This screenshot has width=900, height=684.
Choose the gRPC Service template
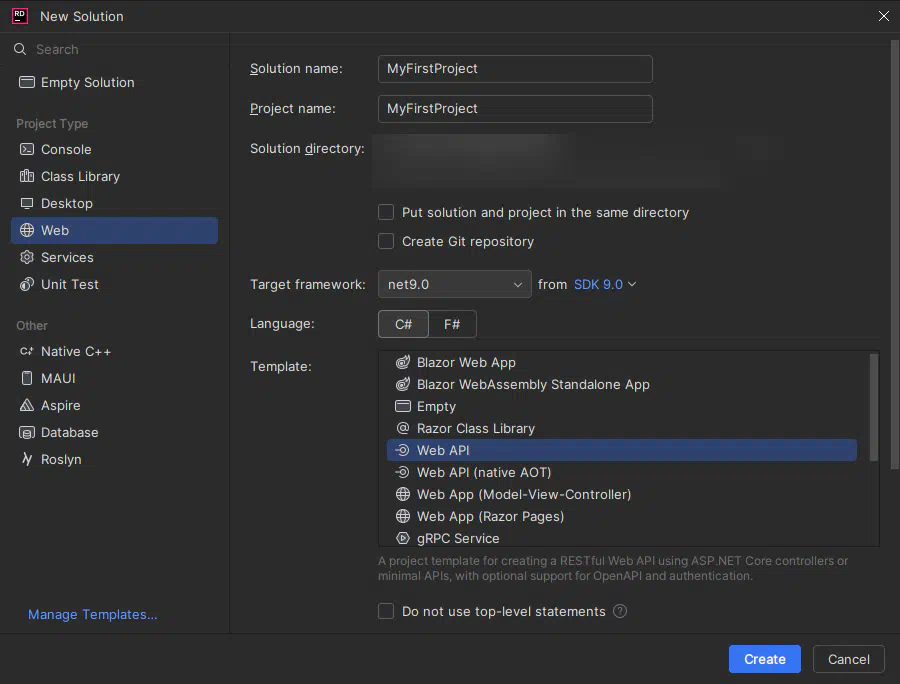(x=458, y=538)
